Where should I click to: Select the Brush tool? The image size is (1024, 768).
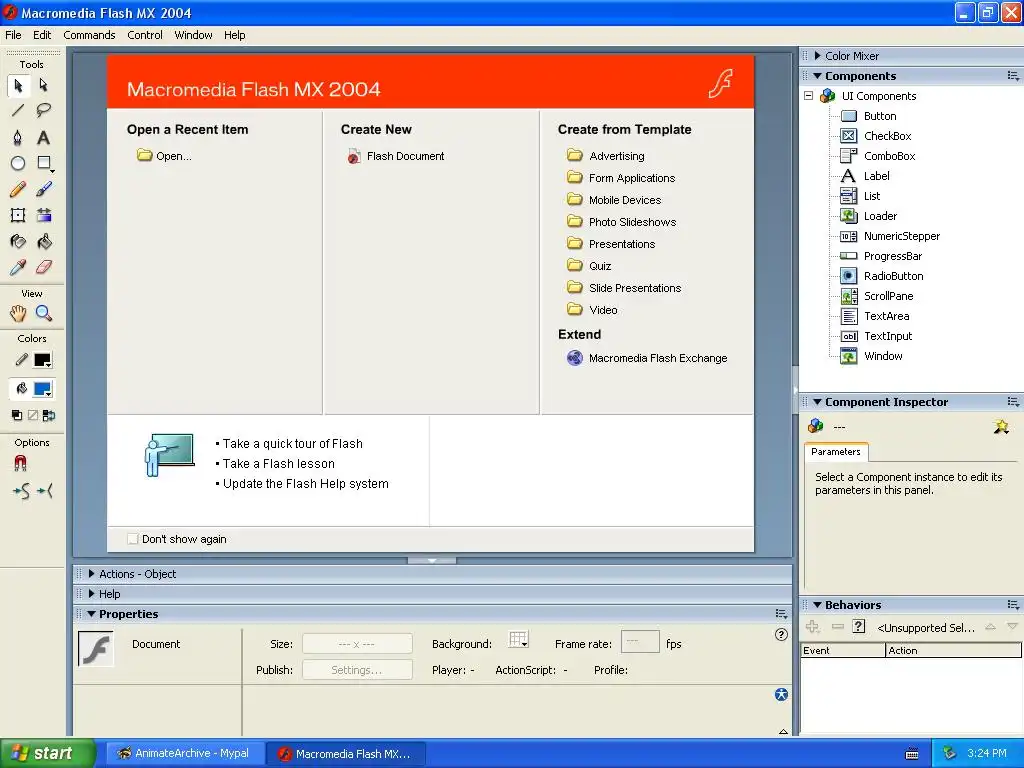point(44,189)
